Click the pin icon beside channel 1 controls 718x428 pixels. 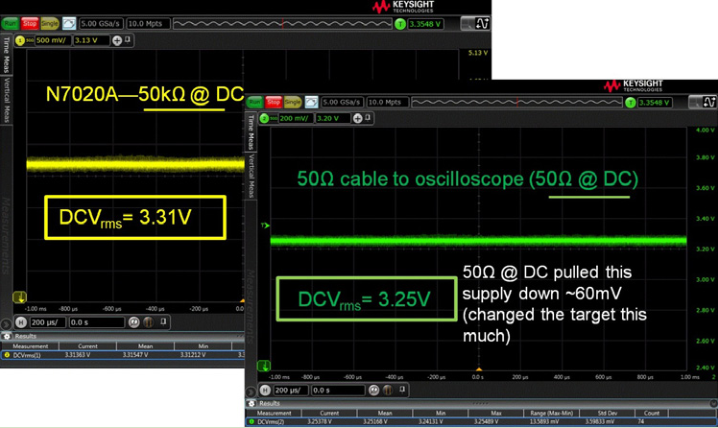[x=128, y=40]
